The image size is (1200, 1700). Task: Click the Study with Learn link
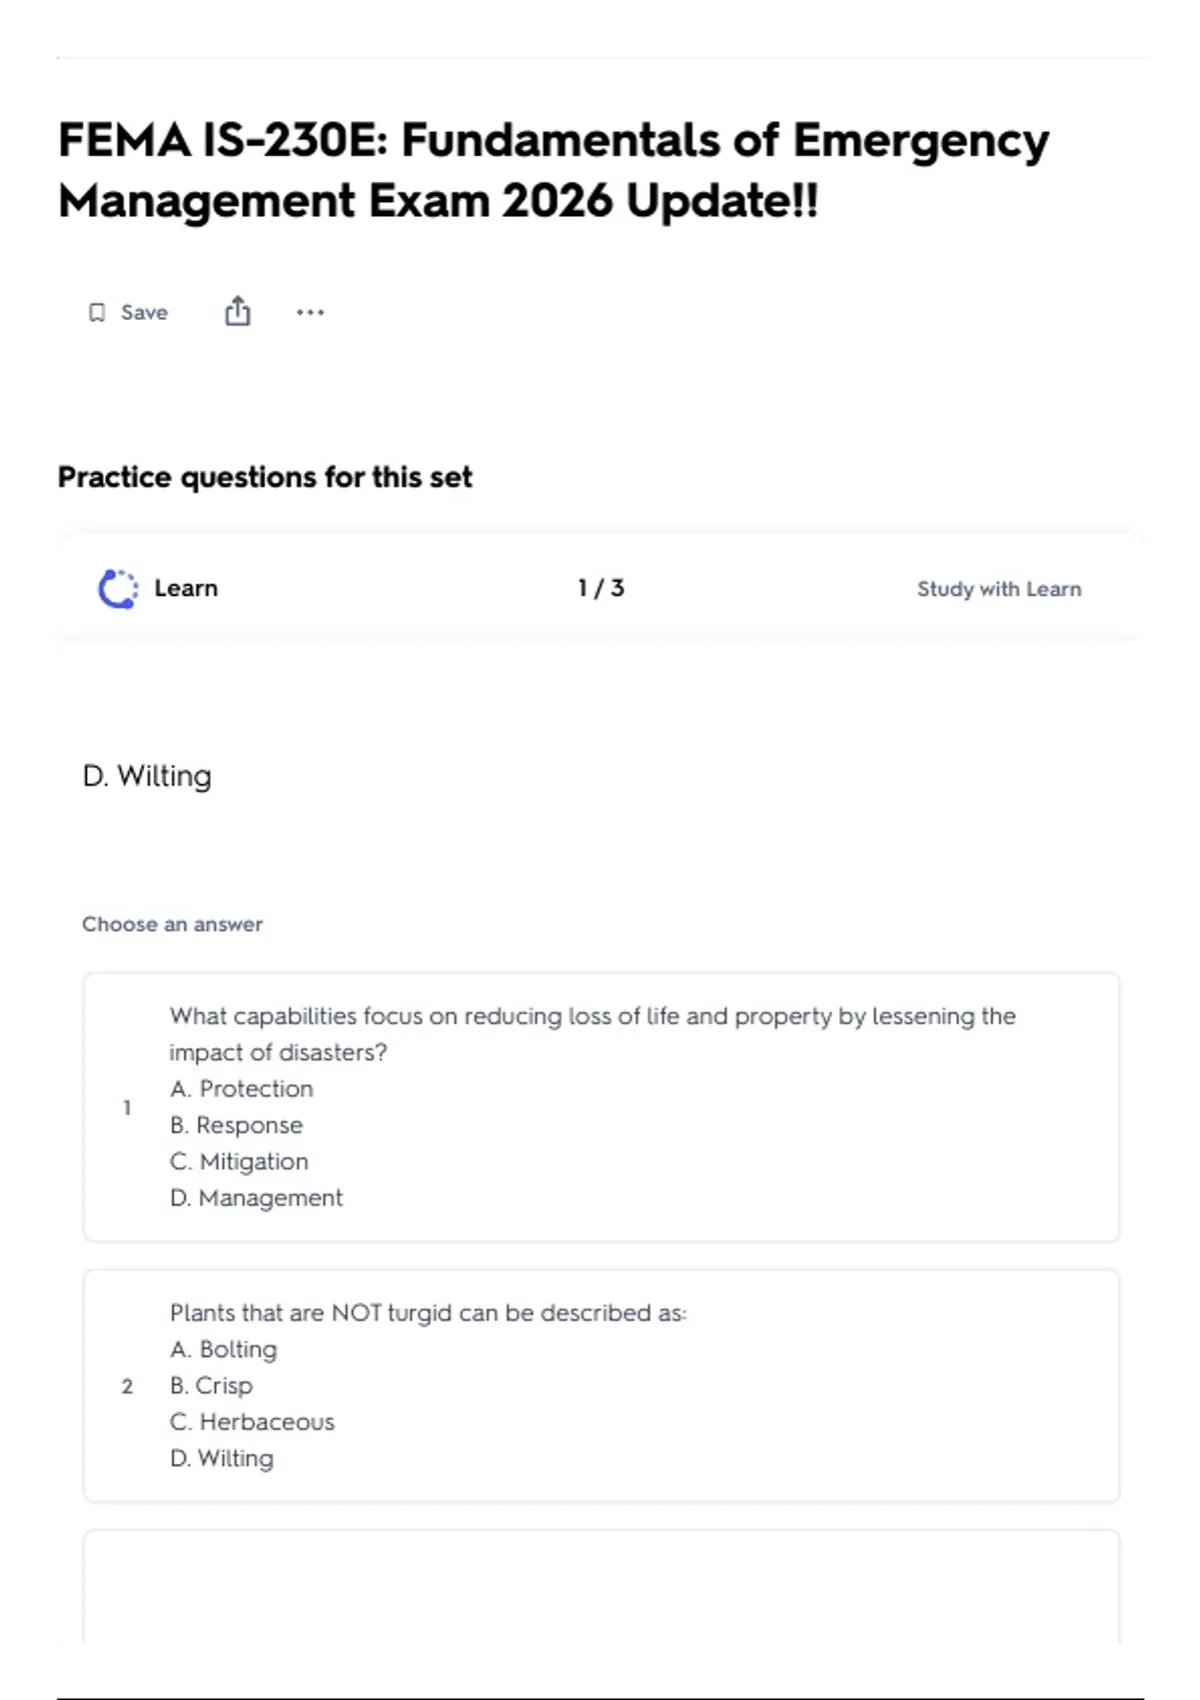point(999,589)
